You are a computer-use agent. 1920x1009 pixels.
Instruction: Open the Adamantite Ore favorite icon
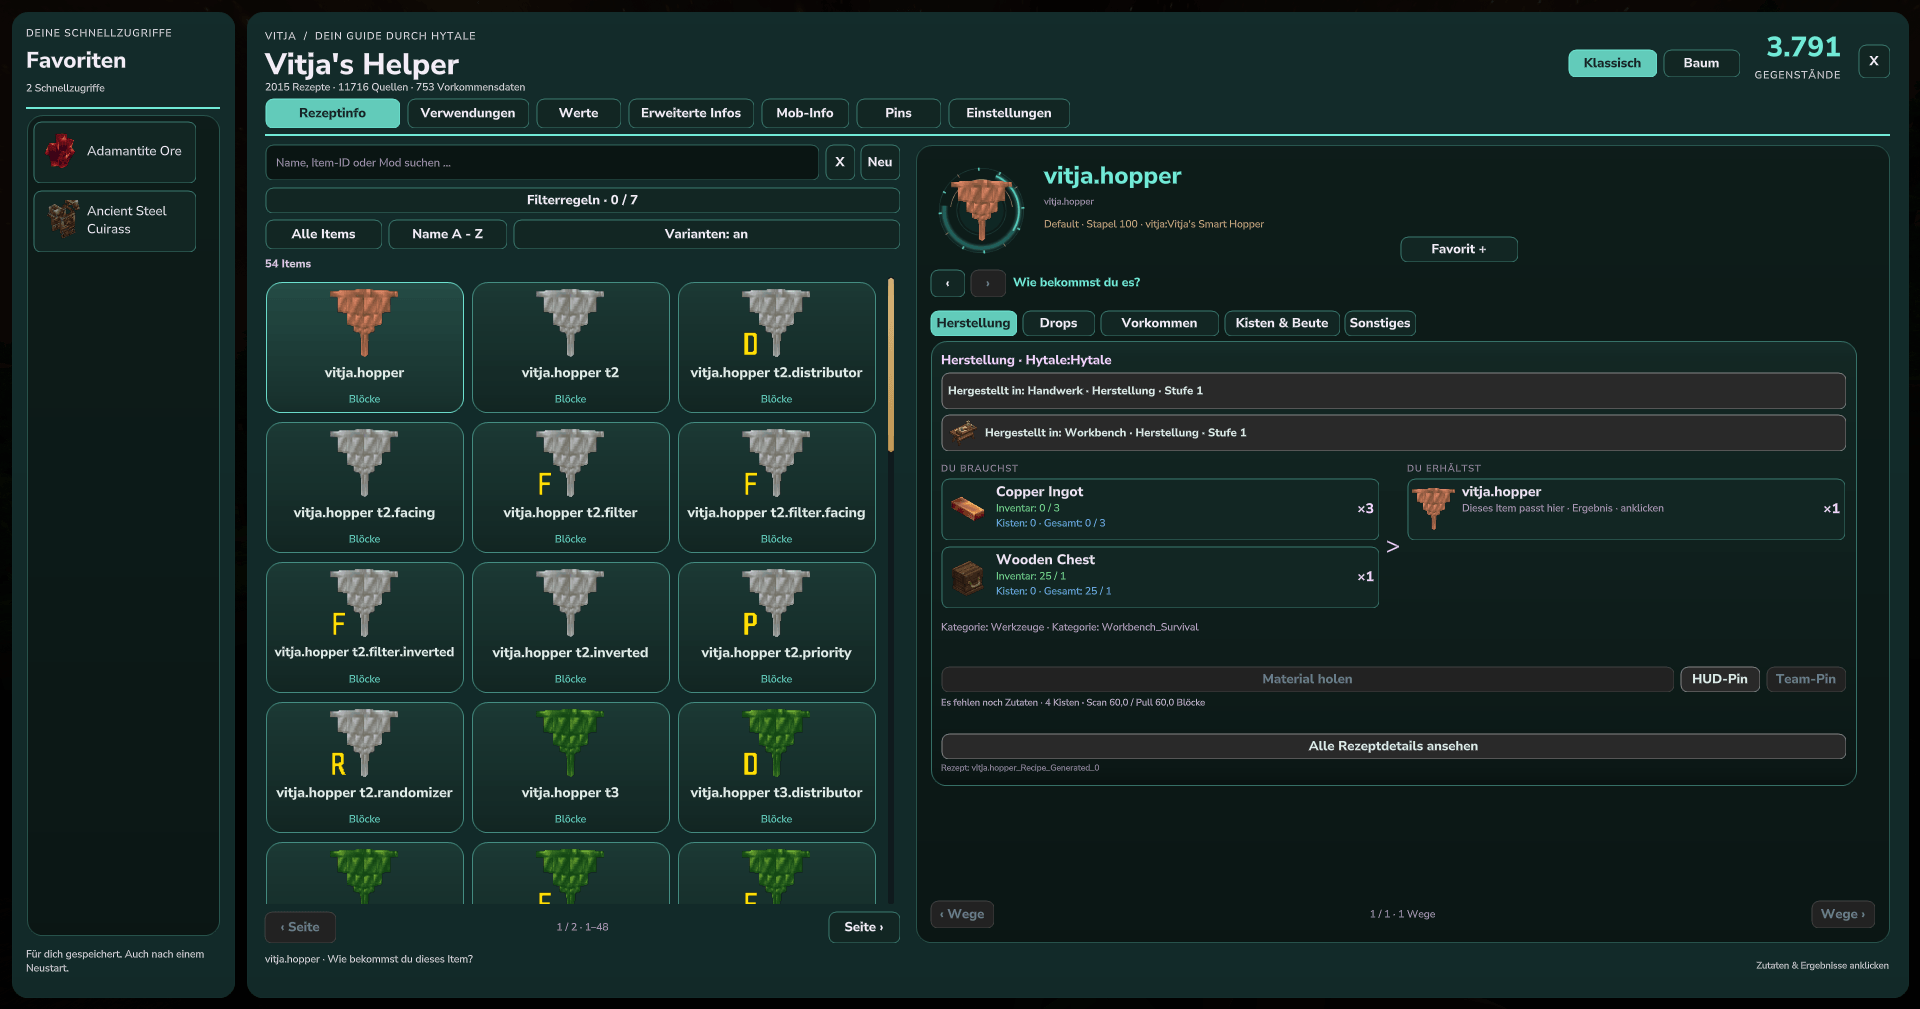[x=60, y=151]
